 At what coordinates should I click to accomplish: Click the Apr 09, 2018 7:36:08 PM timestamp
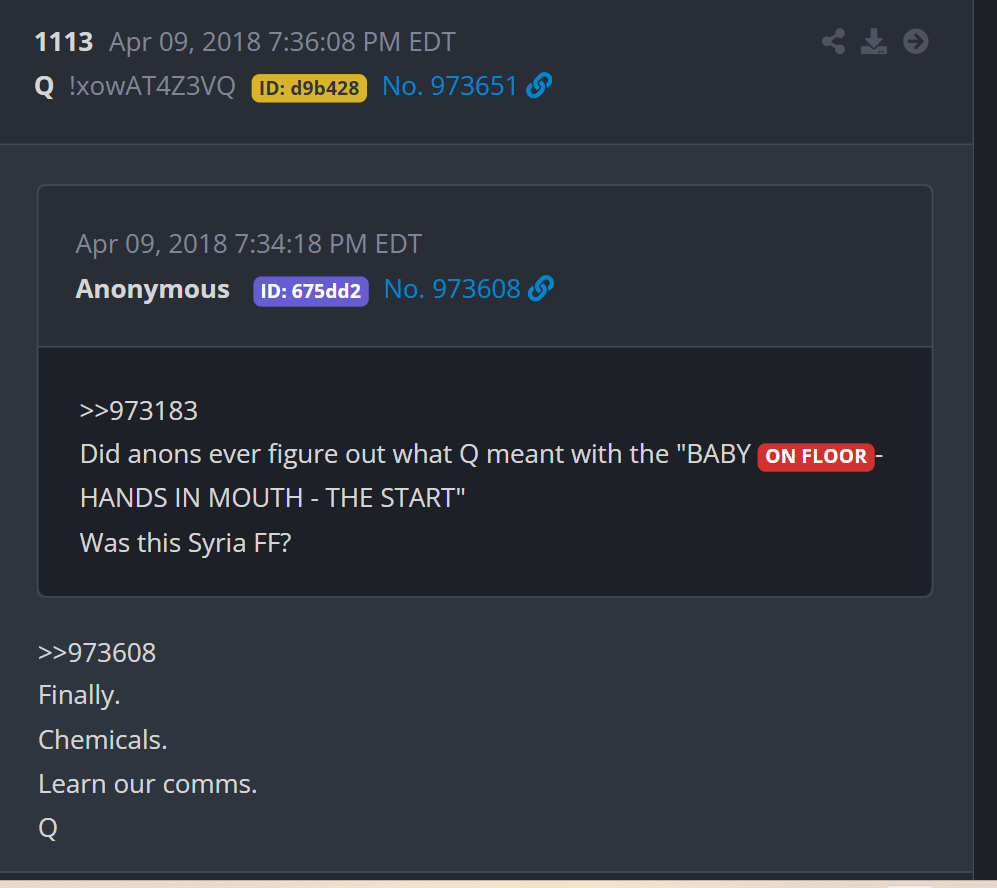pos(282,42)
